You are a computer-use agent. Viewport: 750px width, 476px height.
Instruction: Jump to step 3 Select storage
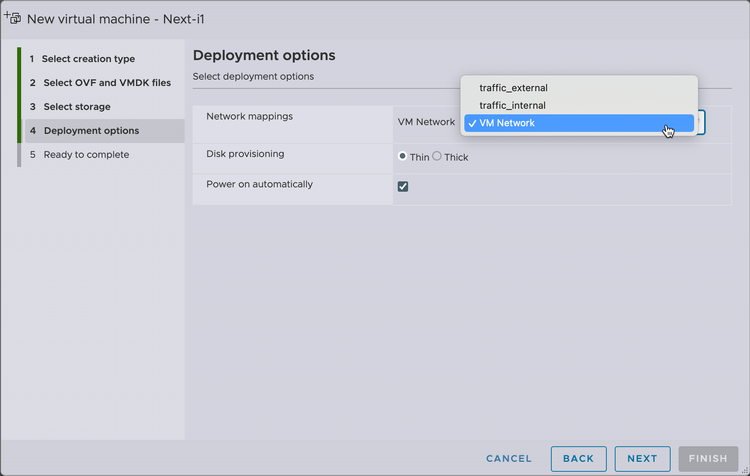coord(77,107)
